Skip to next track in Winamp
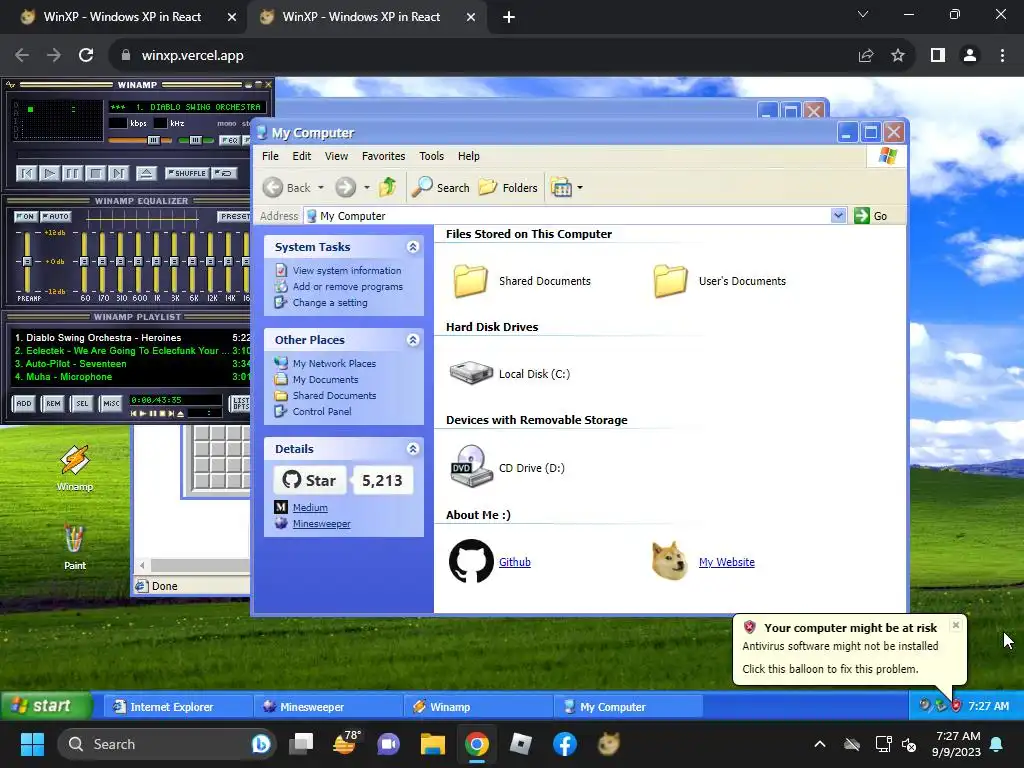The height and width of the screenshot is (768, 1024). pos(118,173)
